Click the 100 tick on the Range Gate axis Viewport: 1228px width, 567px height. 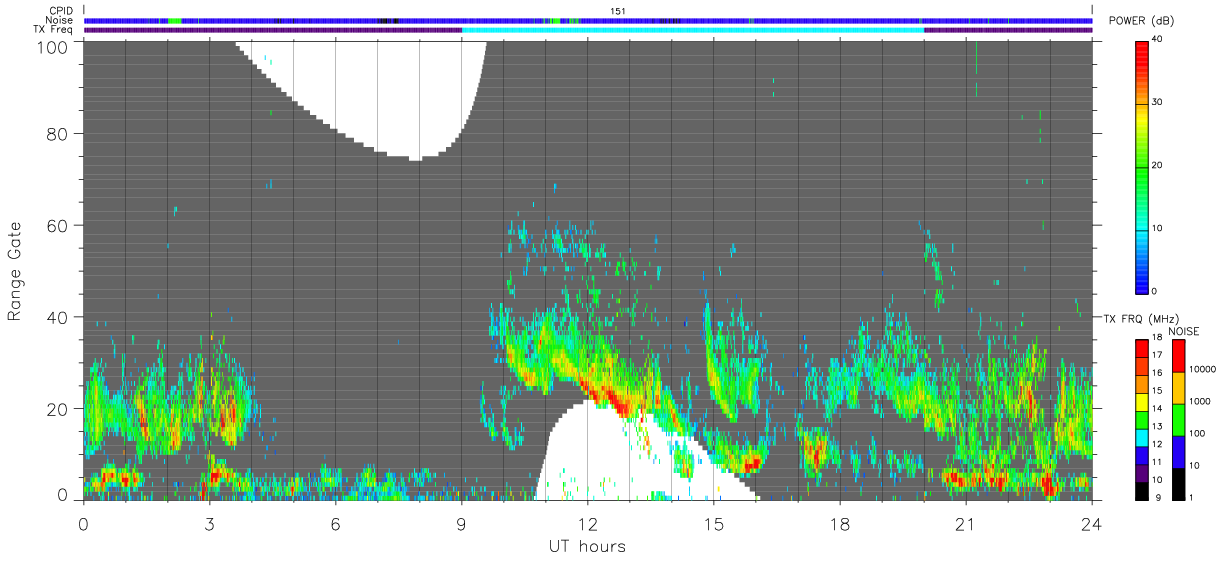coord(54,47)
